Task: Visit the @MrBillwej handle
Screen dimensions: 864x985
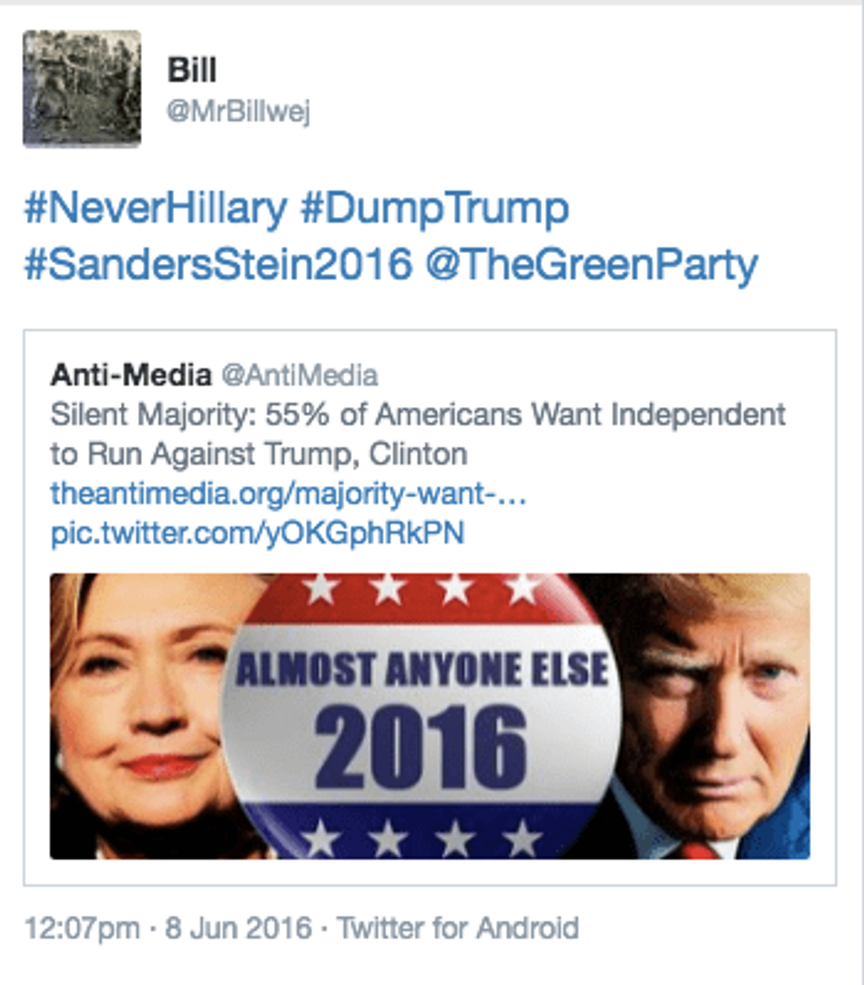Action: click(238, 112)
